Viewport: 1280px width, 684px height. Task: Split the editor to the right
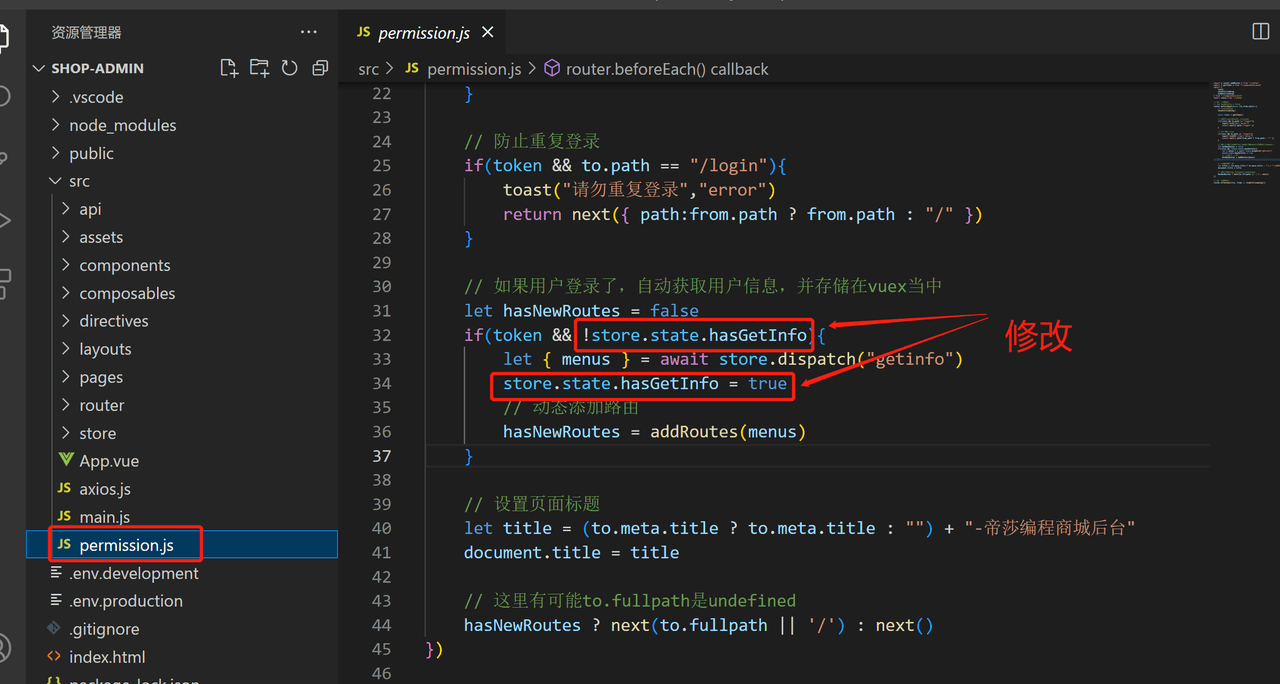(x=1261, y=32)
